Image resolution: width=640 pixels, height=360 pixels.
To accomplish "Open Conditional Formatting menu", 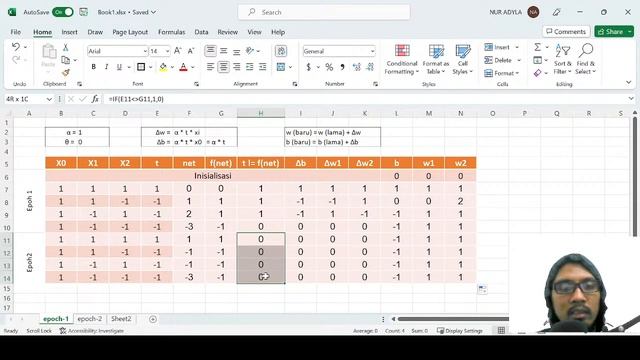I will pyautogui.click(x=402, y=60).
